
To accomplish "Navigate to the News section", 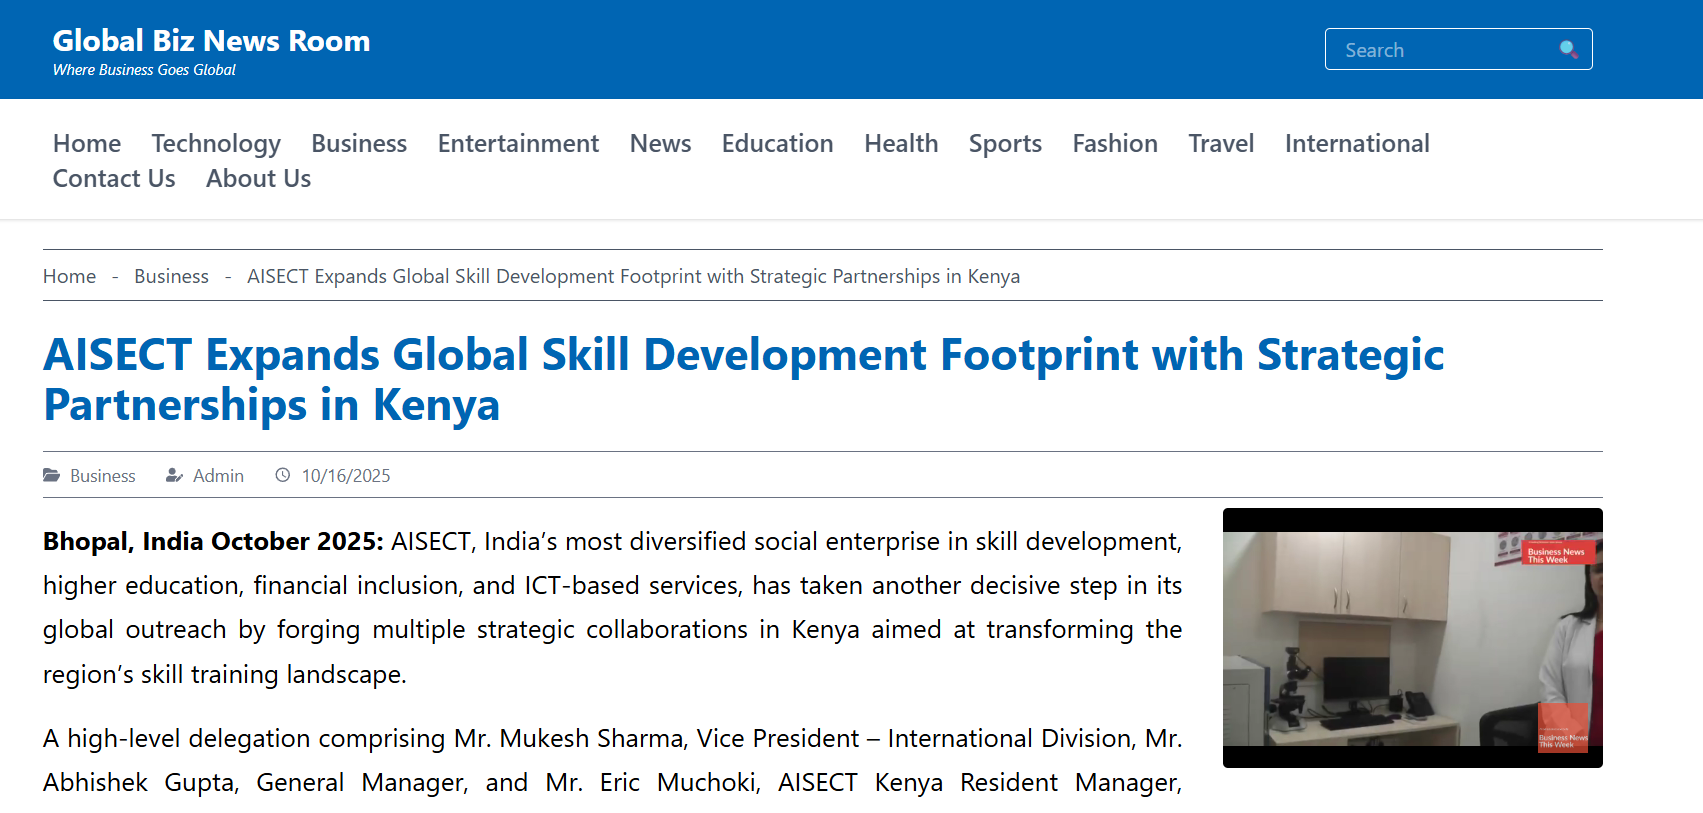I will (660, 144).
